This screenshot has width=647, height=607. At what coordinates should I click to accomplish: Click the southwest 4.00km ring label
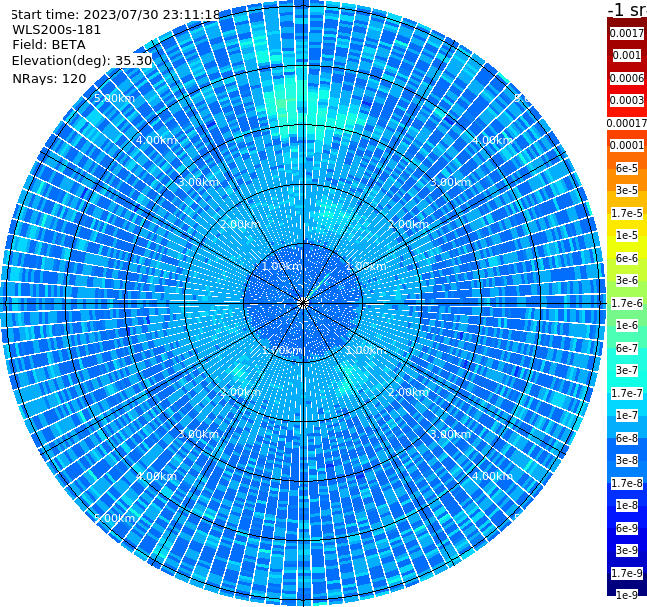(156, 476)
